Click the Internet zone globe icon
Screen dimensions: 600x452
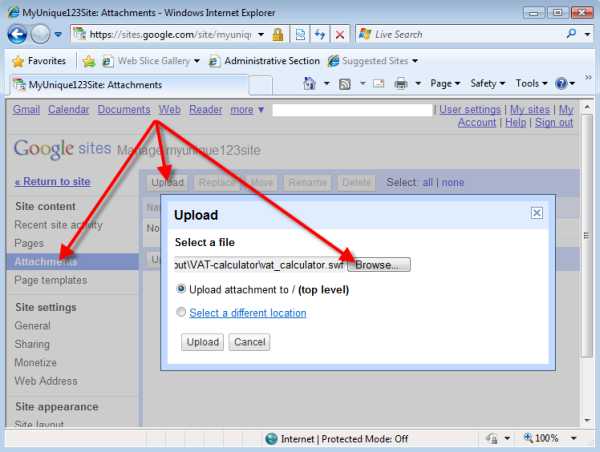click(271, 439)
